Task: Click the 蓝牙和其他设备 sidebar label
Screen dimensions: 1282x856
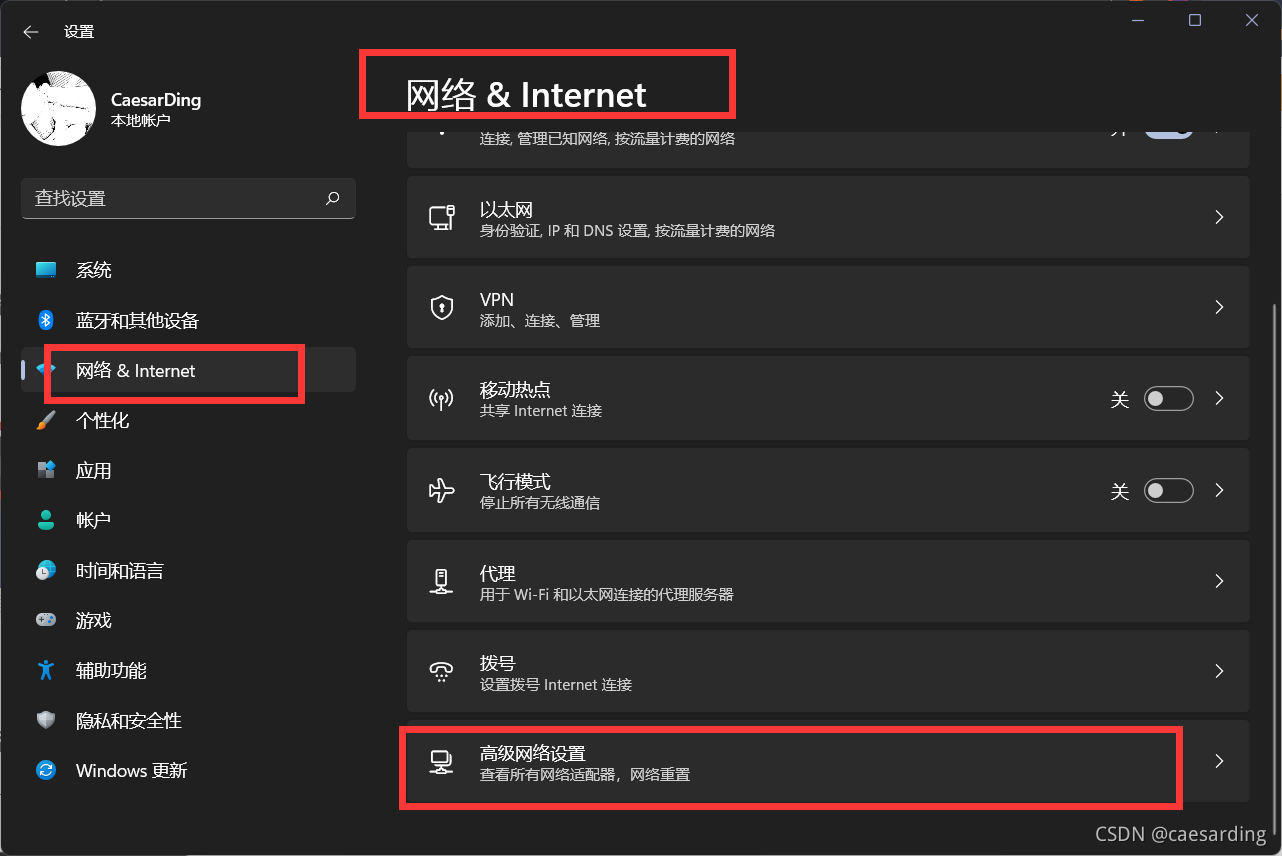Action: coord(138,320)
